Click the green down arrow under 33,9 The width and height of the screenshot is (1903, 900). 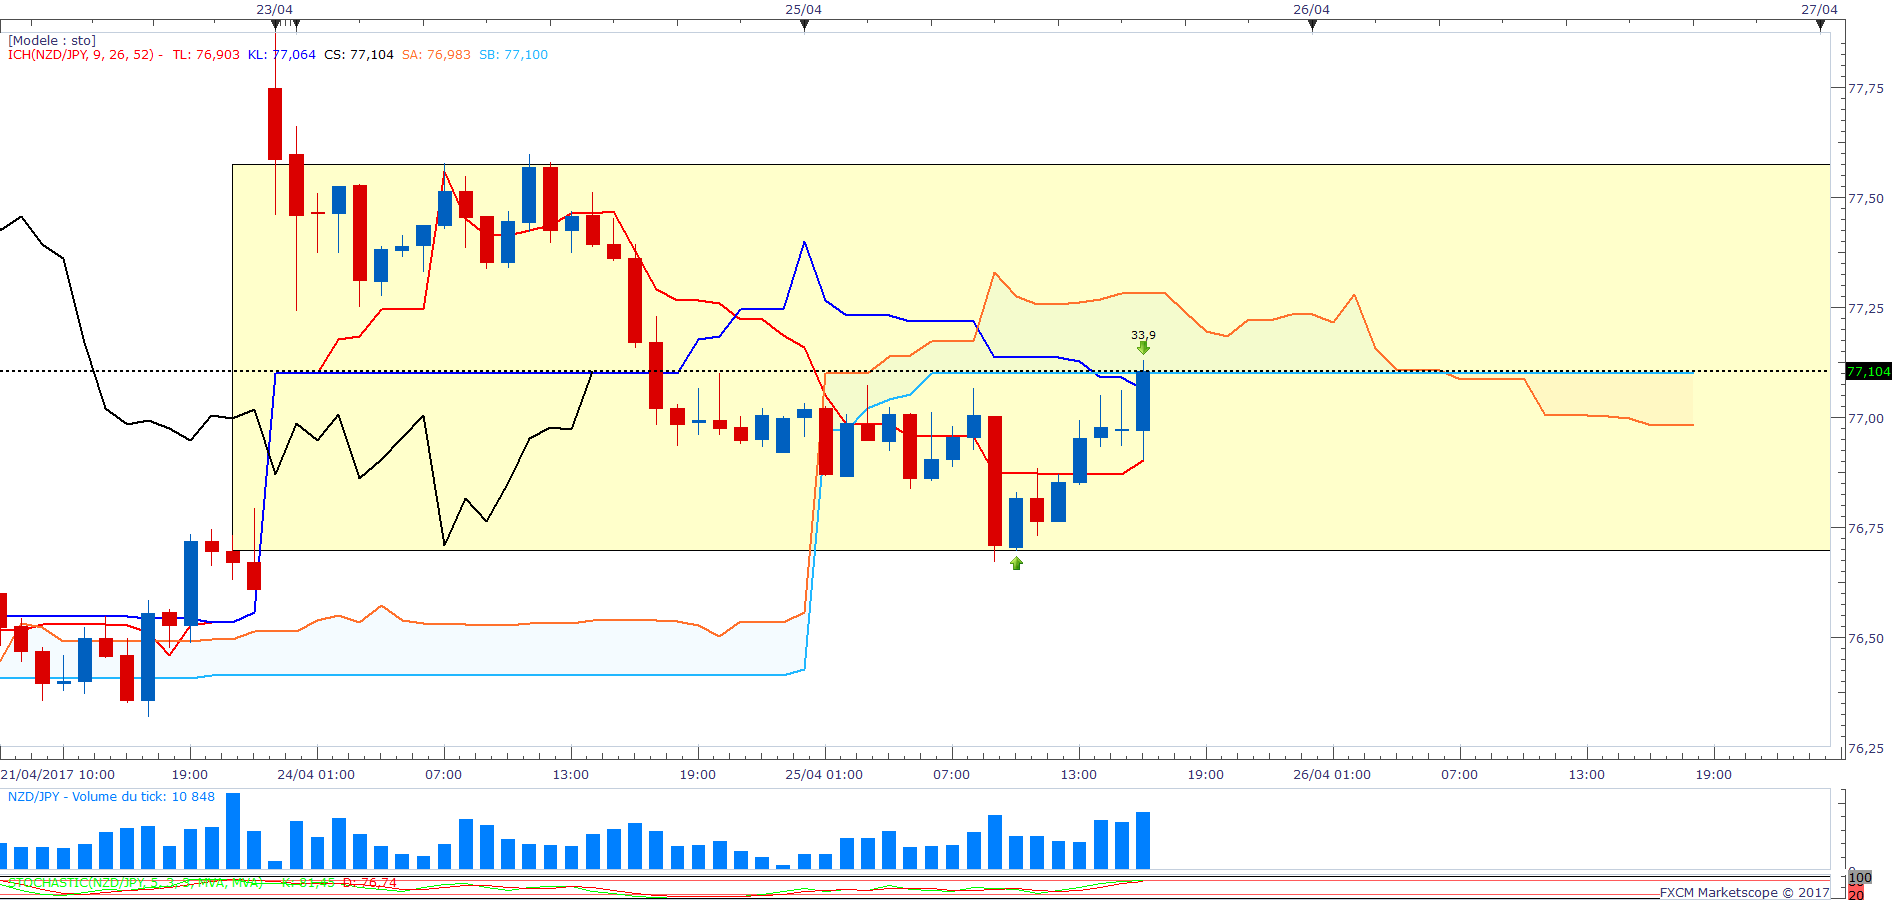[x=1143, y=348]
